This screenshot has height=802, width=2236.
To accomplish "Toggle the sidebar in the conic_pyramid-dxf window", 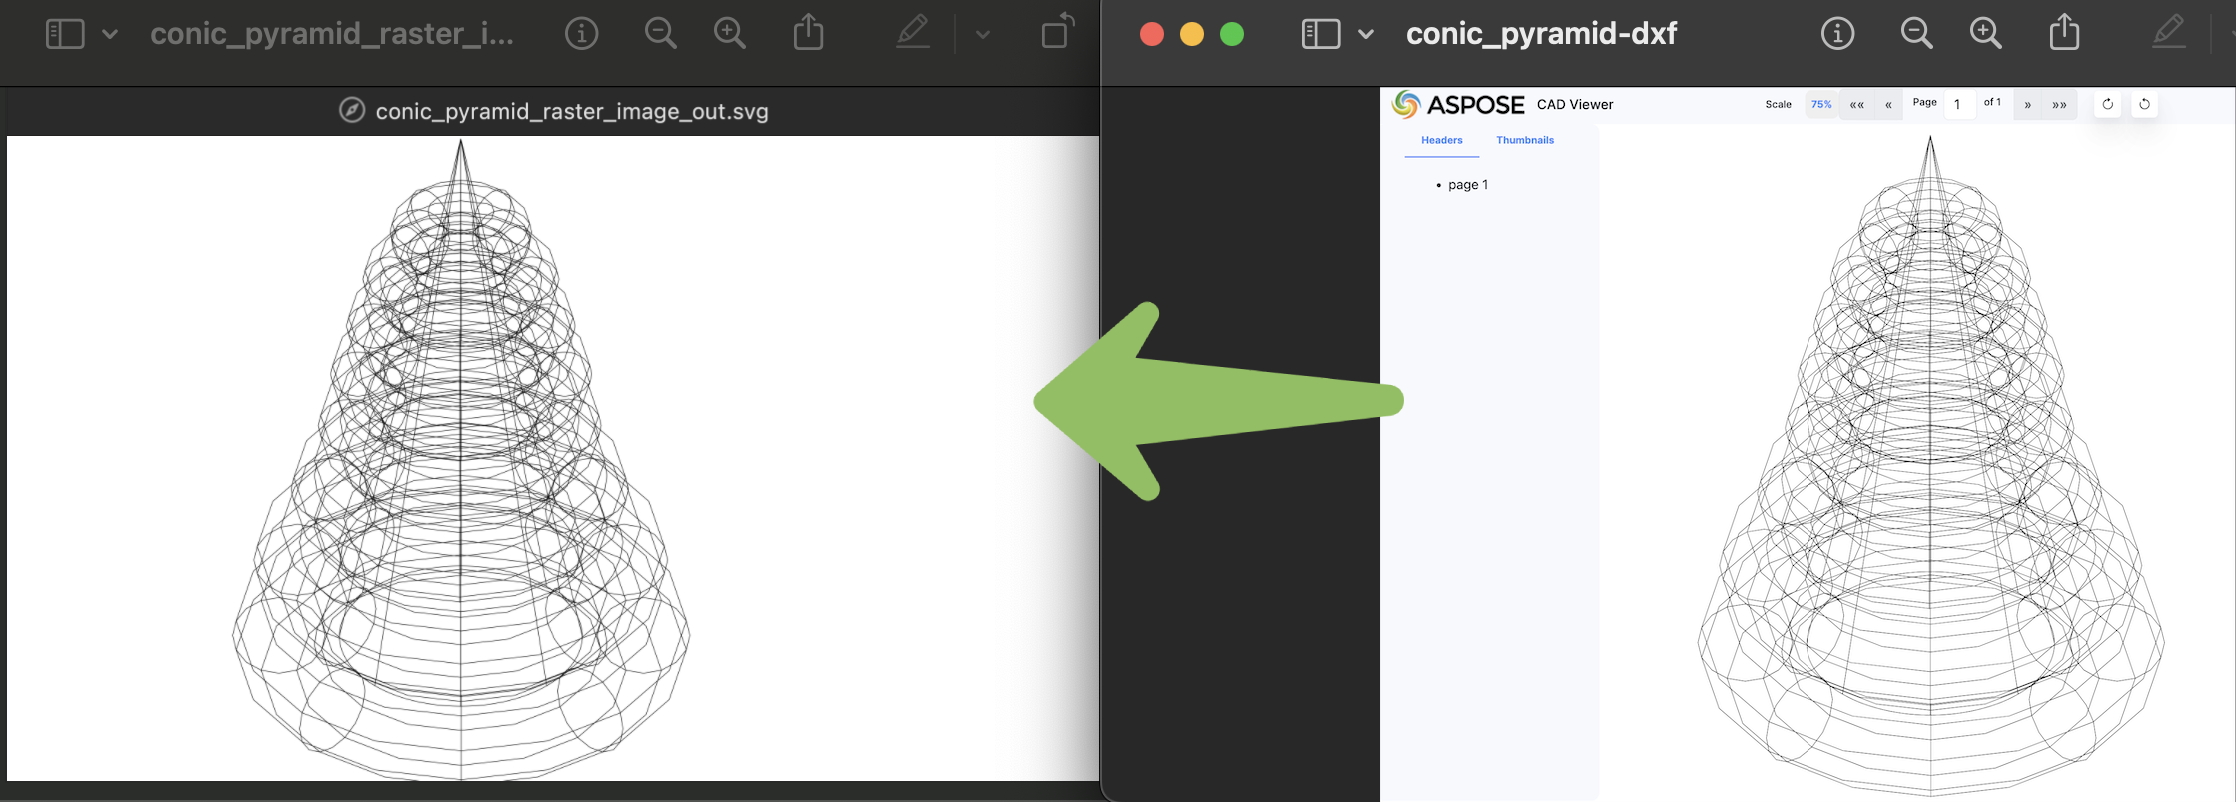I will click(1320, 34).
